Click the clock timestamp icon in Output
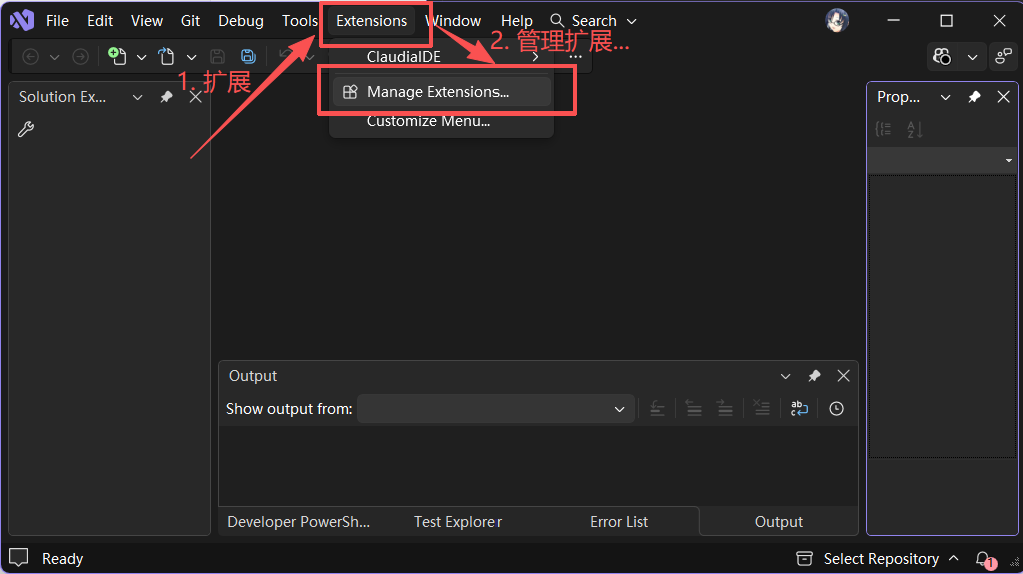The width and height of the screenshot is (1023, 574). (836, 409)
